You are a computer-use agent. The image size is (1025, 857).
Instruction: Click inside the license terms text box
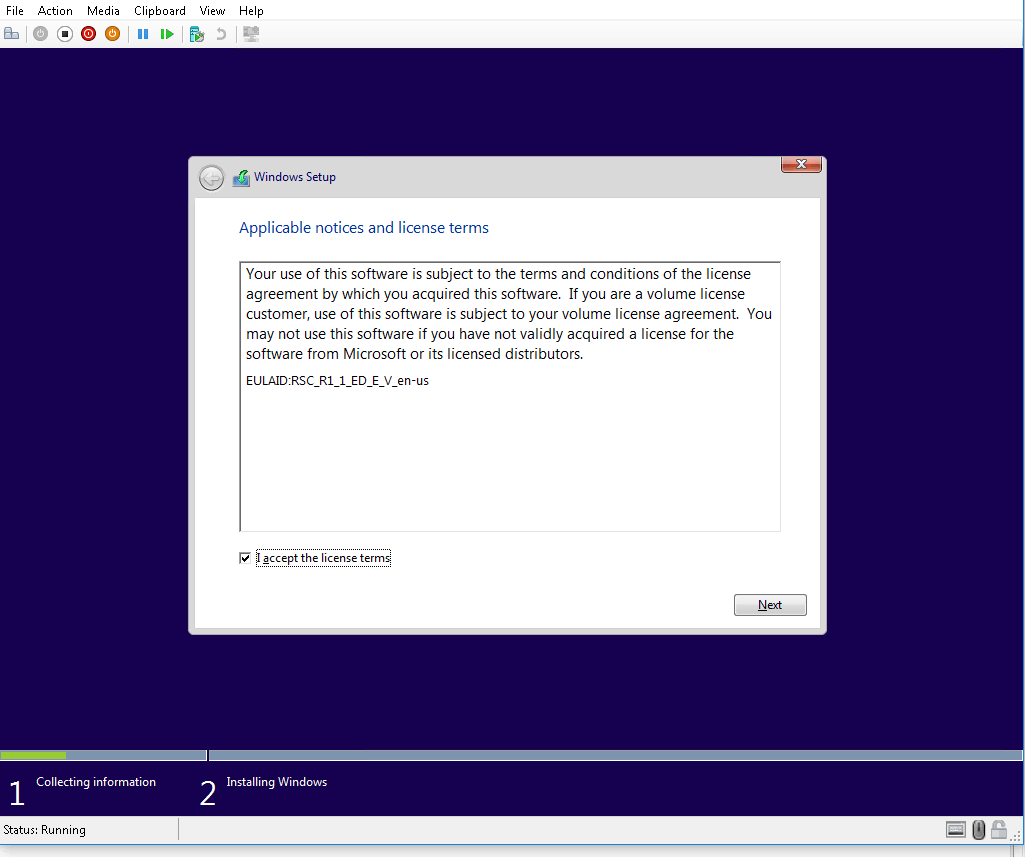pos(510,396)
